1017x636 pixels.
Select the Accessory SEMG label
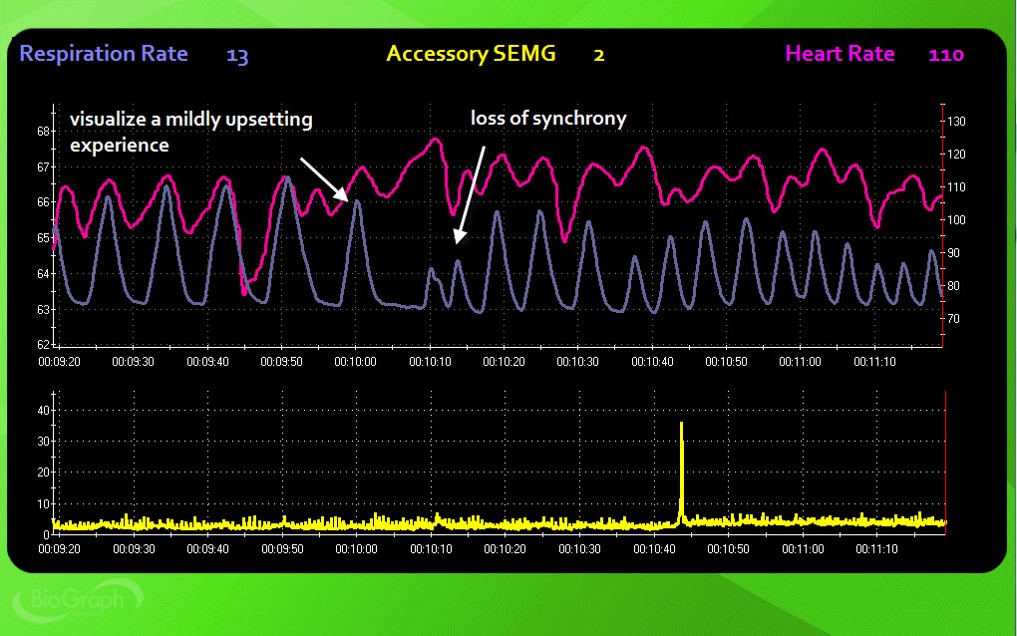pos(470,54)
